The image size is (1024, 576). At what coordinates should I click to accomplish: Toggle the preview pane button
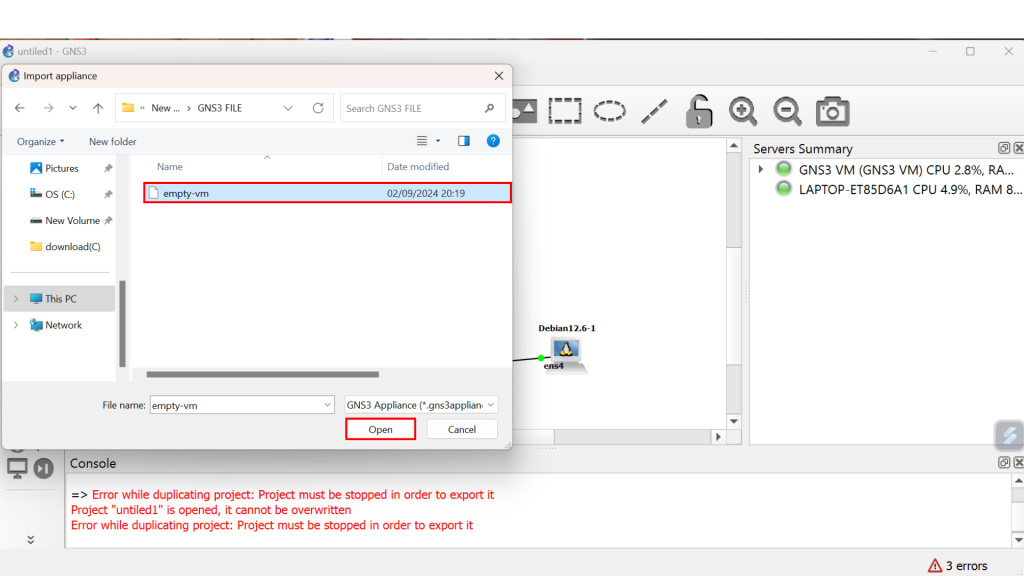(x=463, y=141)
